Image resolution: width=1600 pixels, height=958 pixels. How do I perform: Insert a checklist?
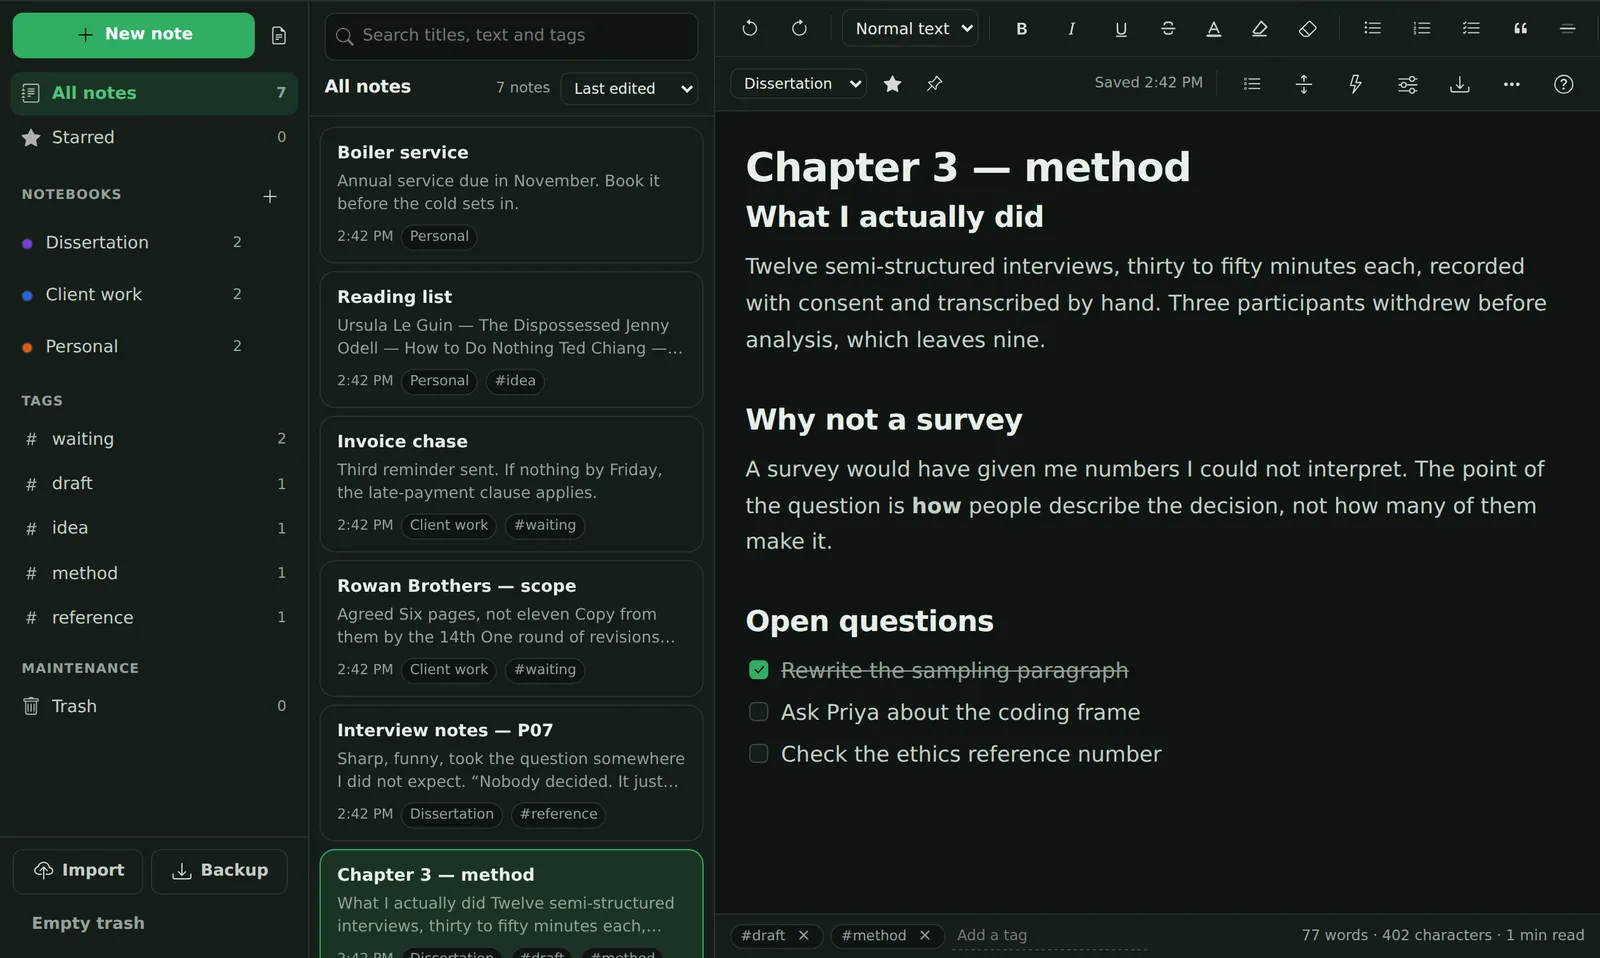coord(1471,29)
